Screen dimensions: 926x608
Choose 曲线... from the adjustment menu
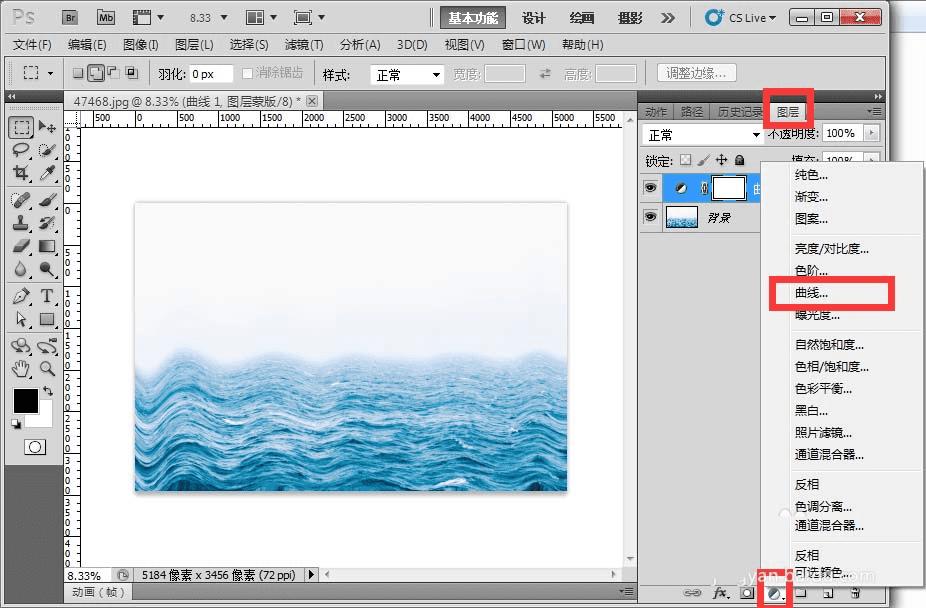[812, 293]
